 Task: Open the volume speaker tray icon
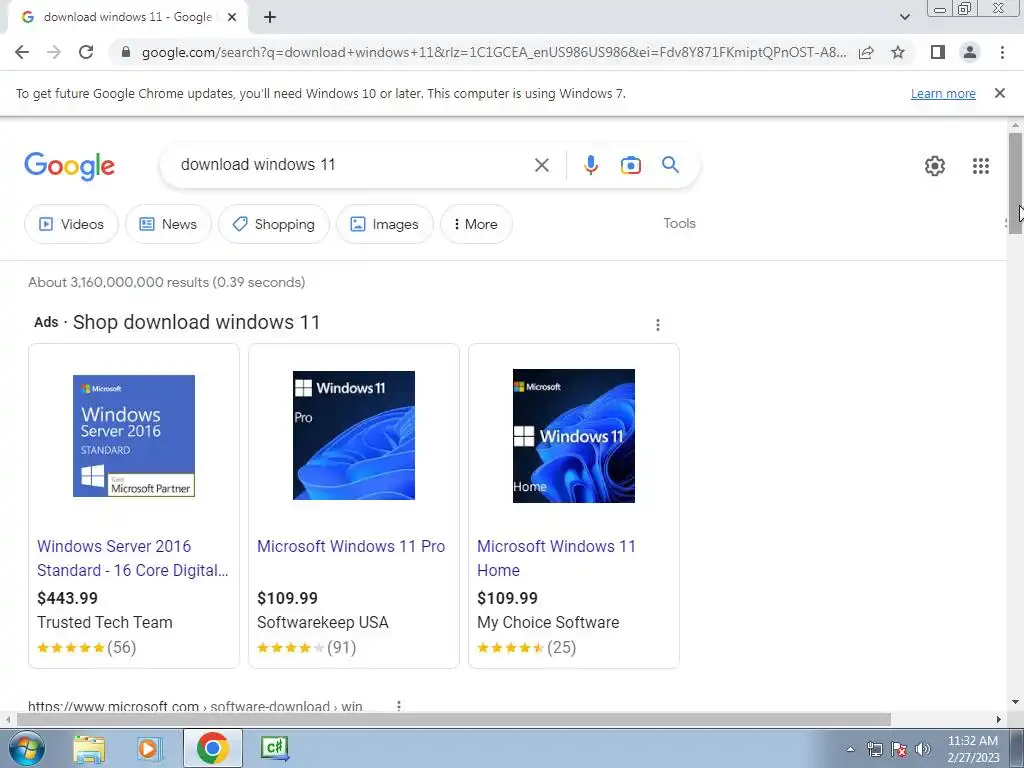coord(923,749)
